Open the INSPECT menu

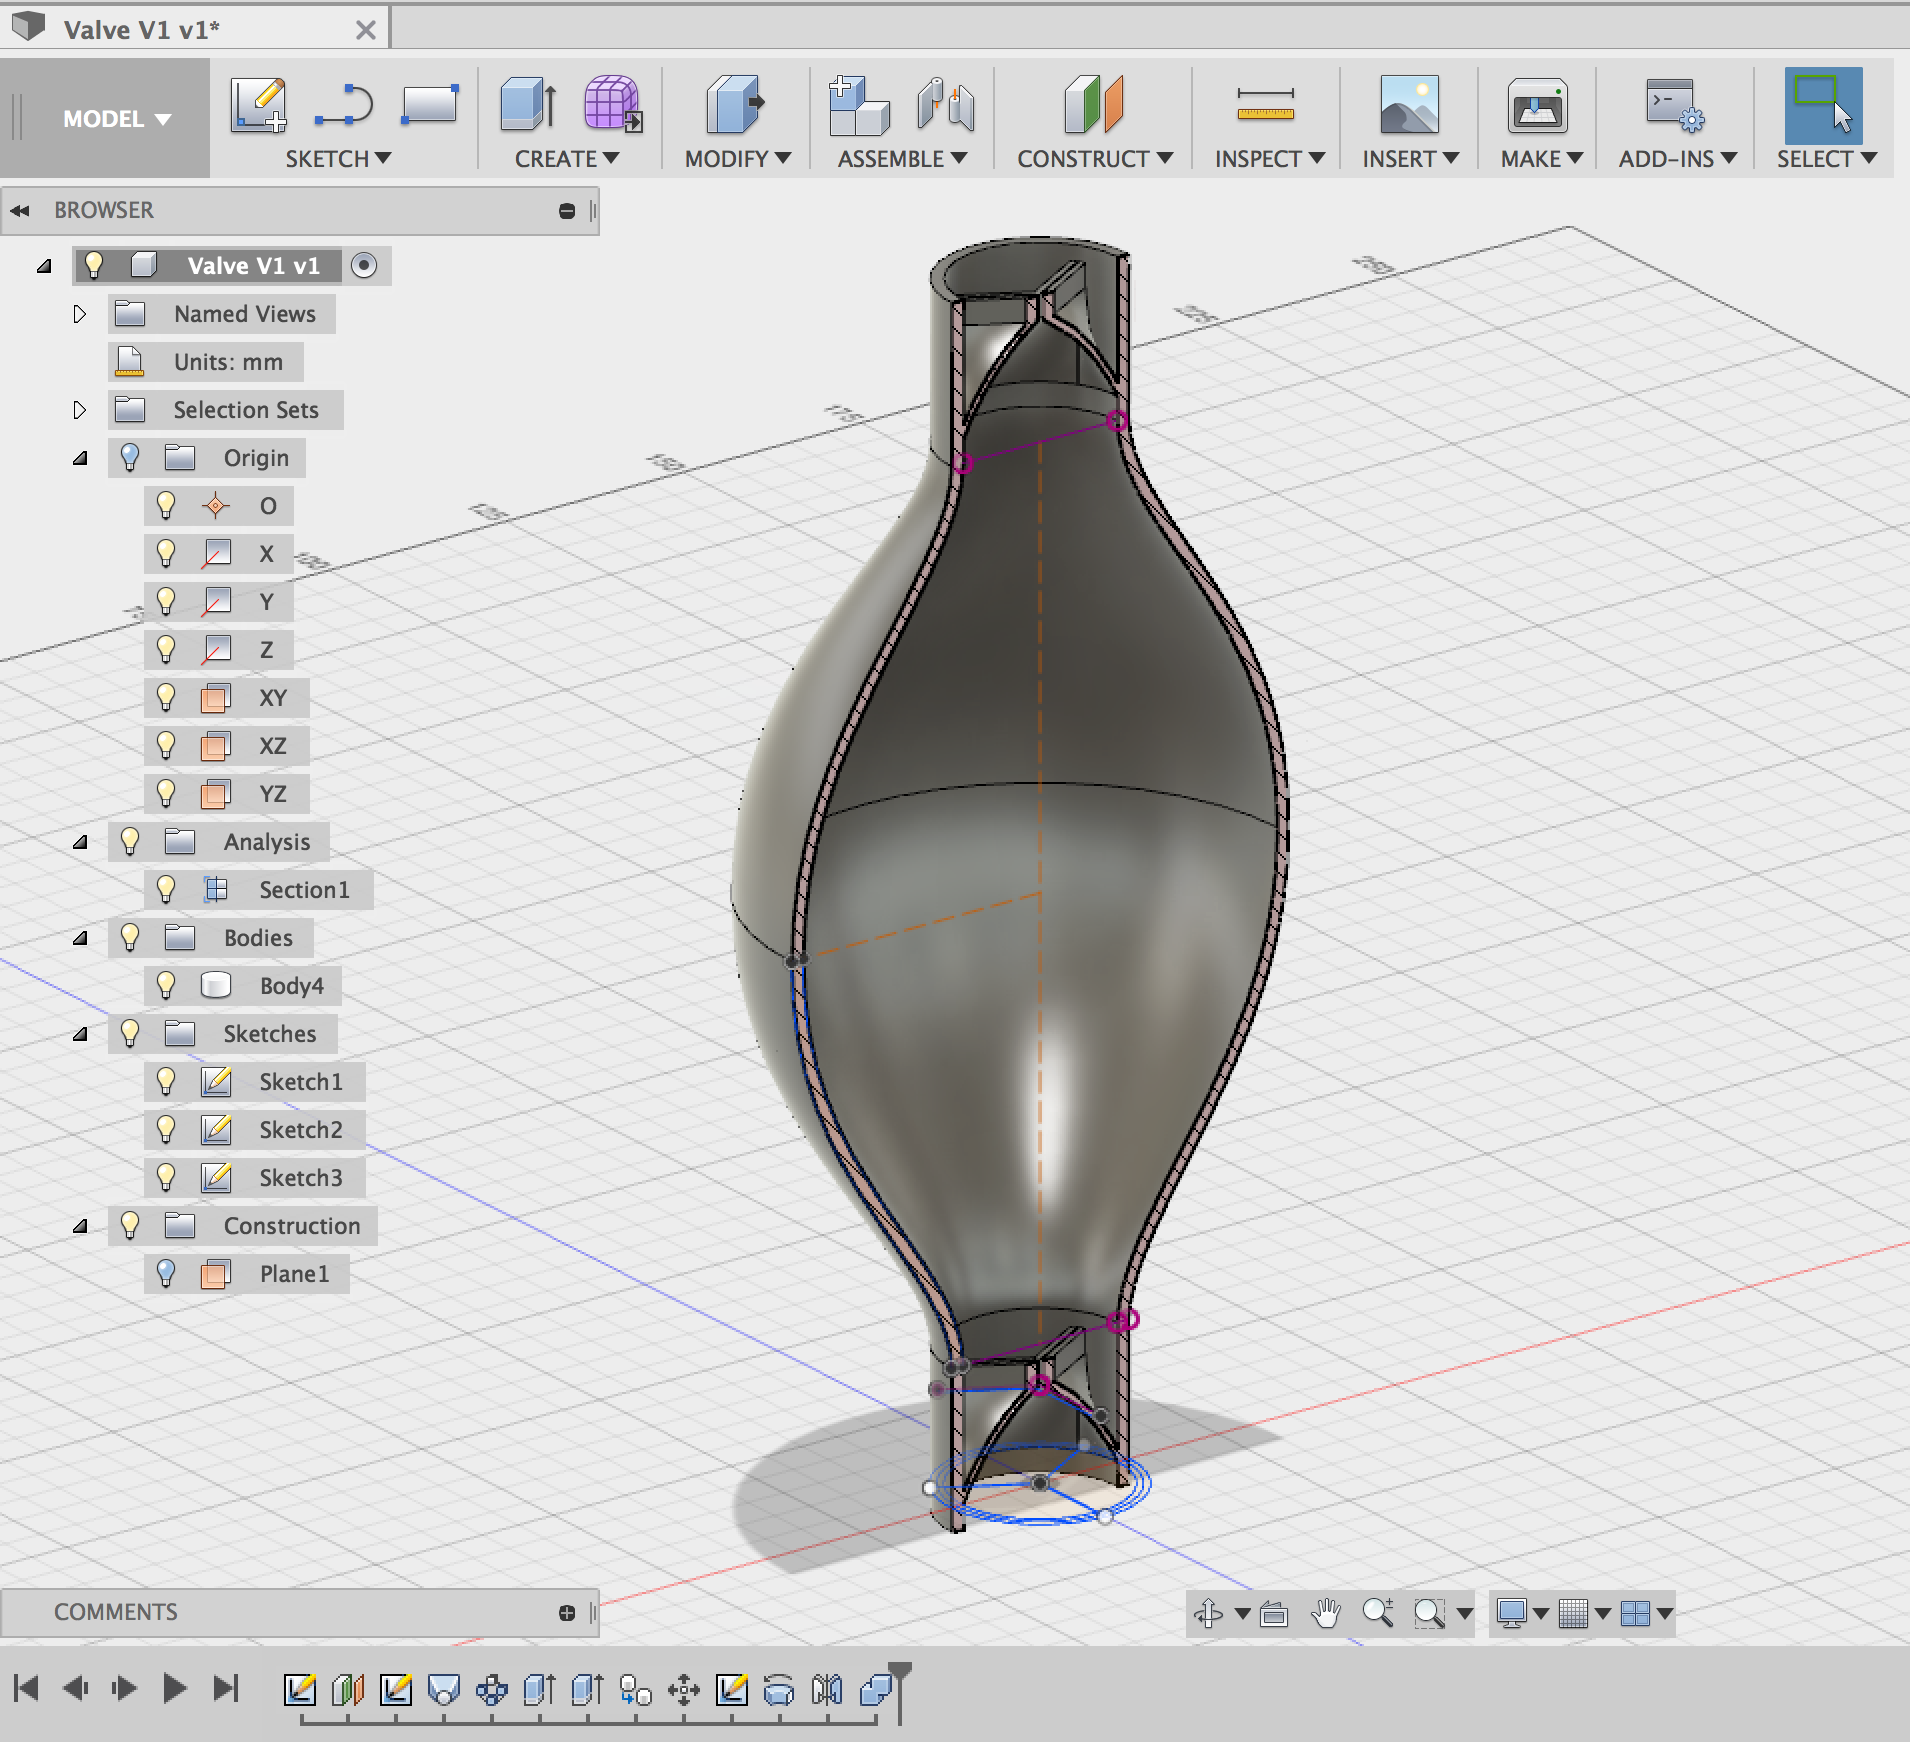(x=1270, y=159)
